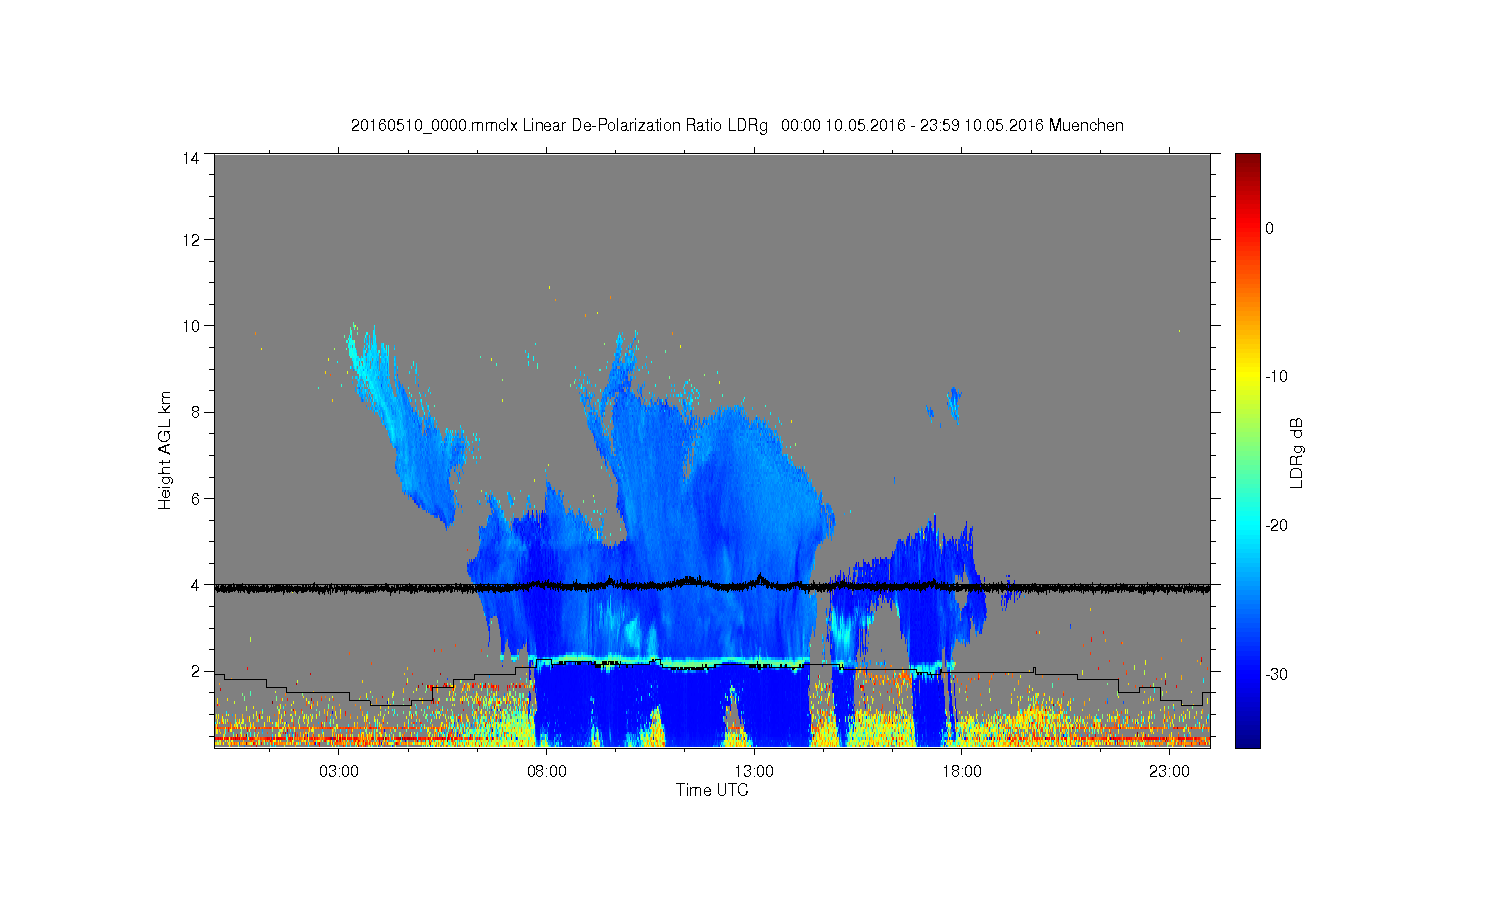Viewport: 1500px width, 900px height.
Task: Click the word Muenchen in the title
Action: (1087, 126)
